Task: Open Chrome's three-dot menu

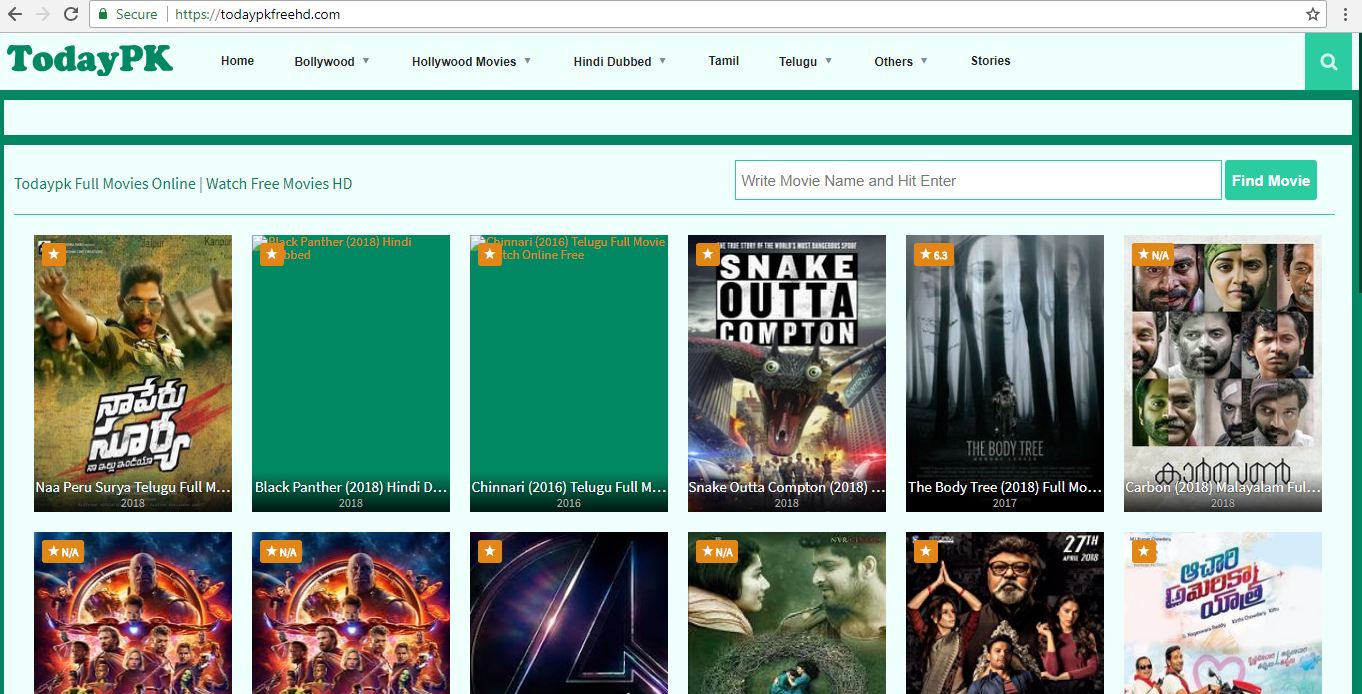Action: 1345,14
